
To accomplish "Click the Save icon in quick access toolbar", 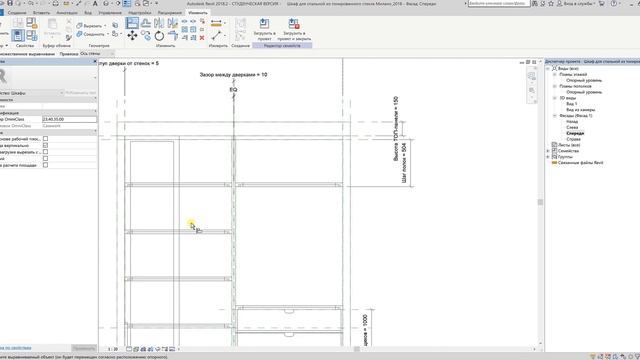I will (10, 3).
